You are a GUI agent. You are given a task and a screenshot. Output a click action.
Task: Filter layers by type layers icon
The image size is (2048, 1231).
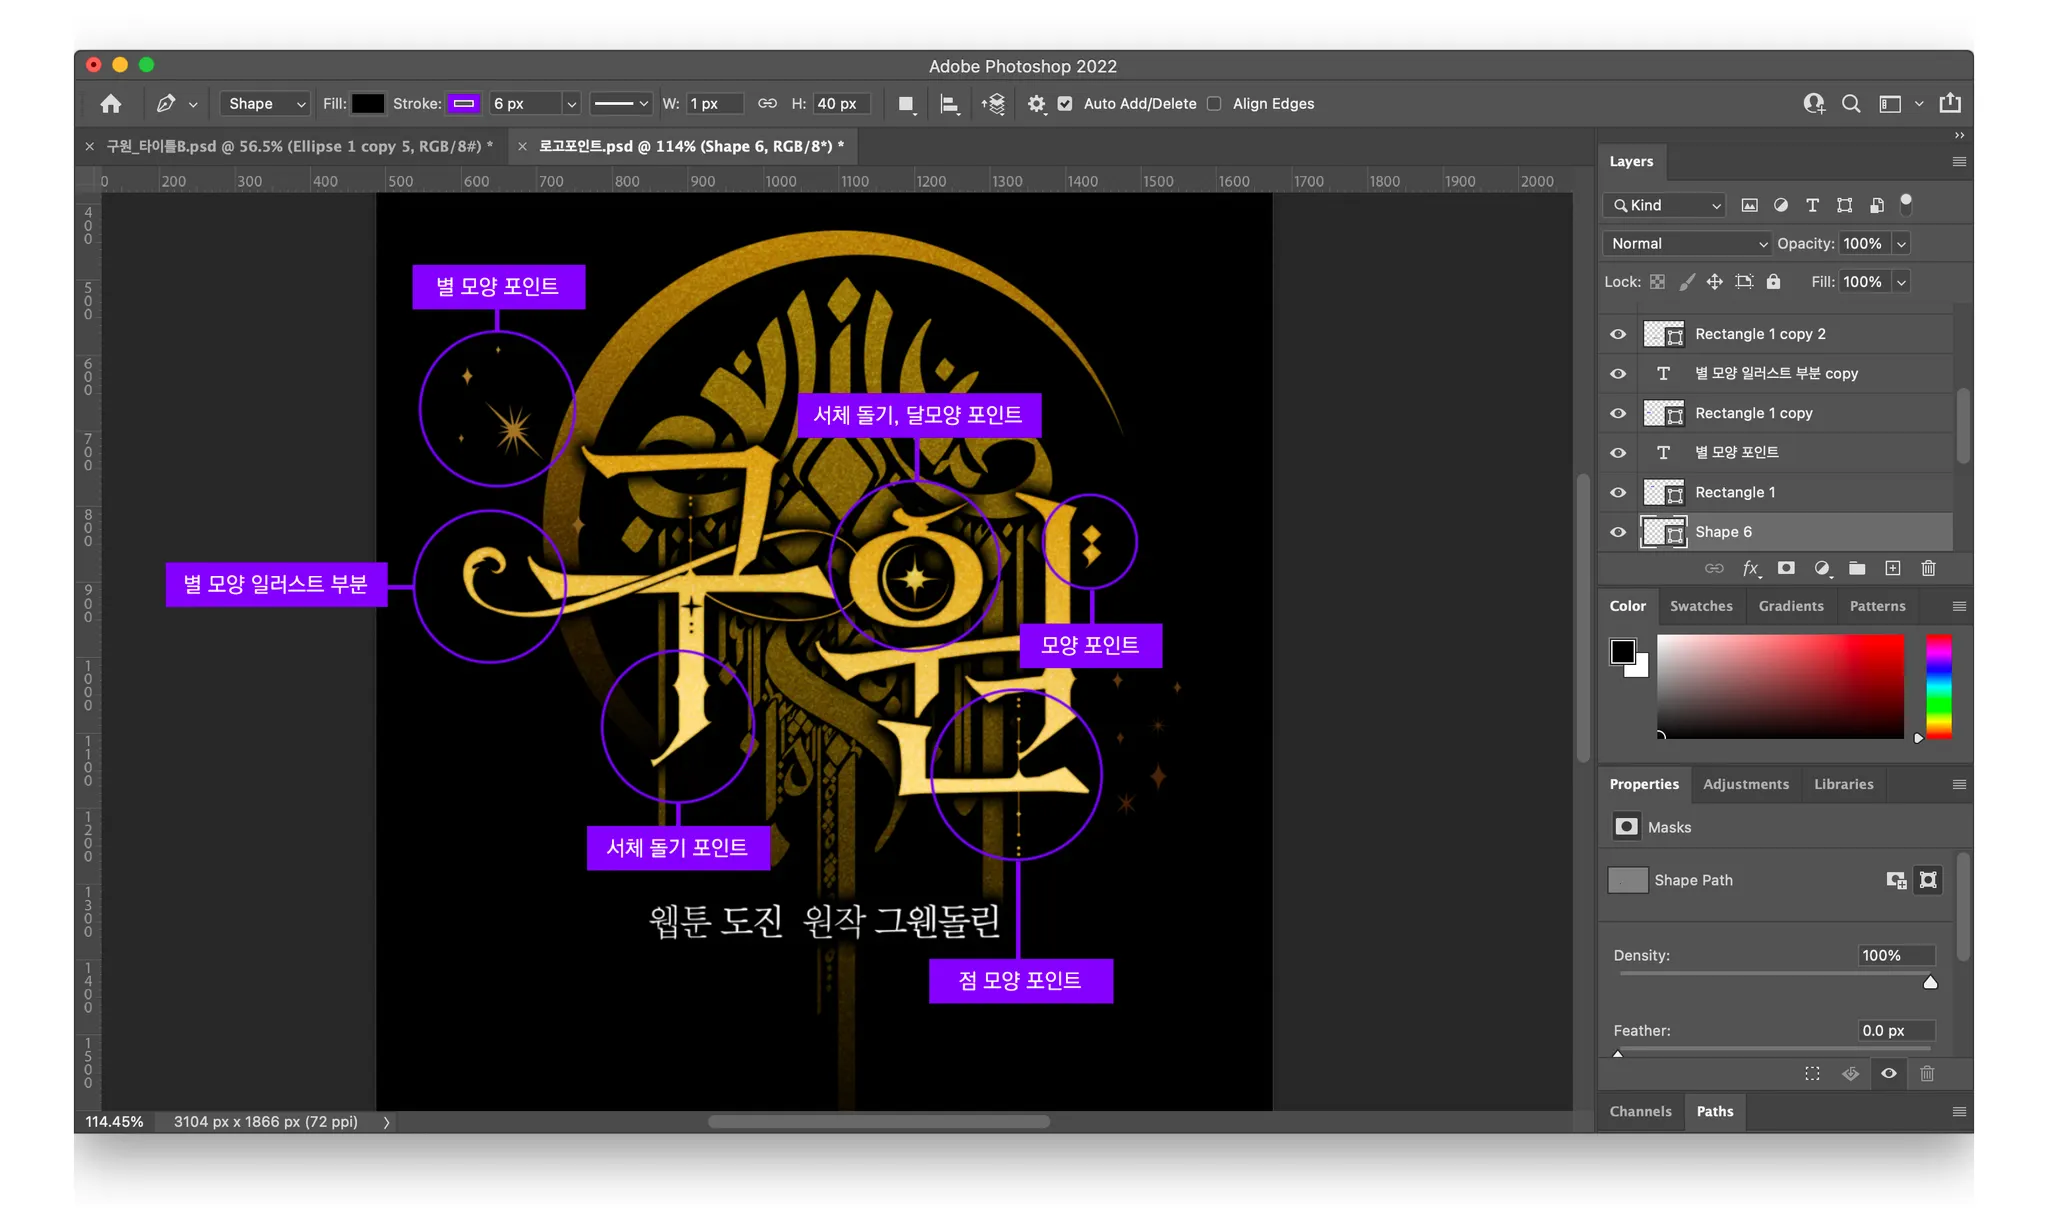(1812, 205)
